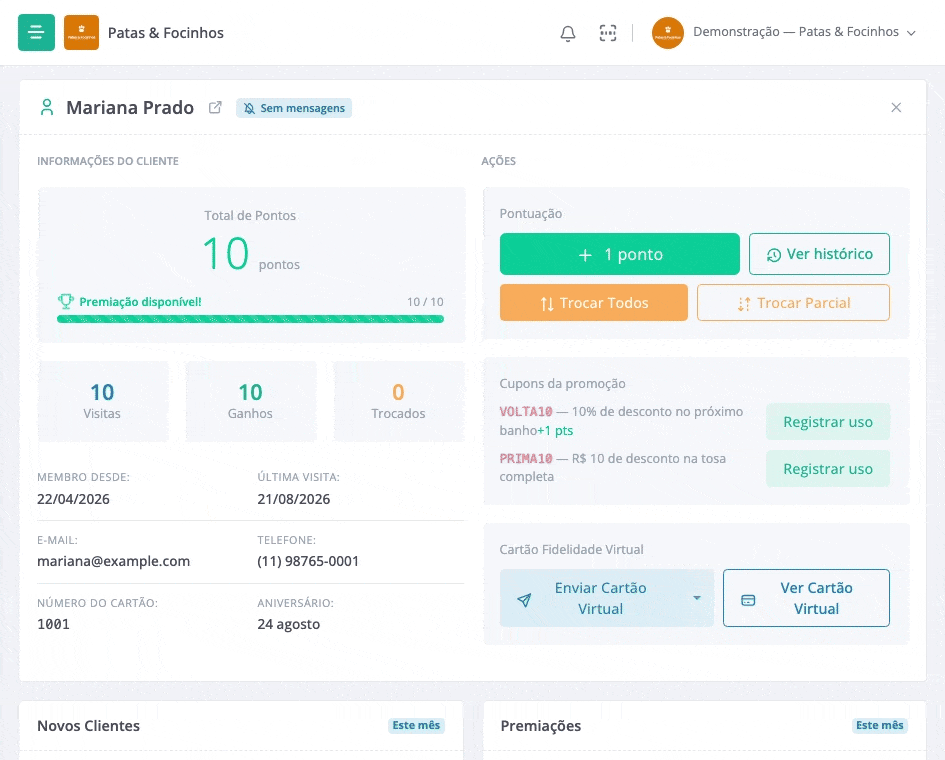This screenshot has height=760, width=945.
Task: Click the swap arrows icon on Trocar Parcial
Action: pos(744,304)
